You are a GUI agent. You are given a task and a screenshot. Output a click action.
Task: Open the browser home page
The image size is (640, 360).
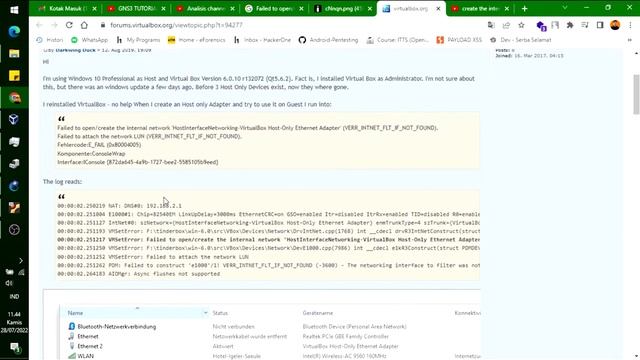(84, 25)
